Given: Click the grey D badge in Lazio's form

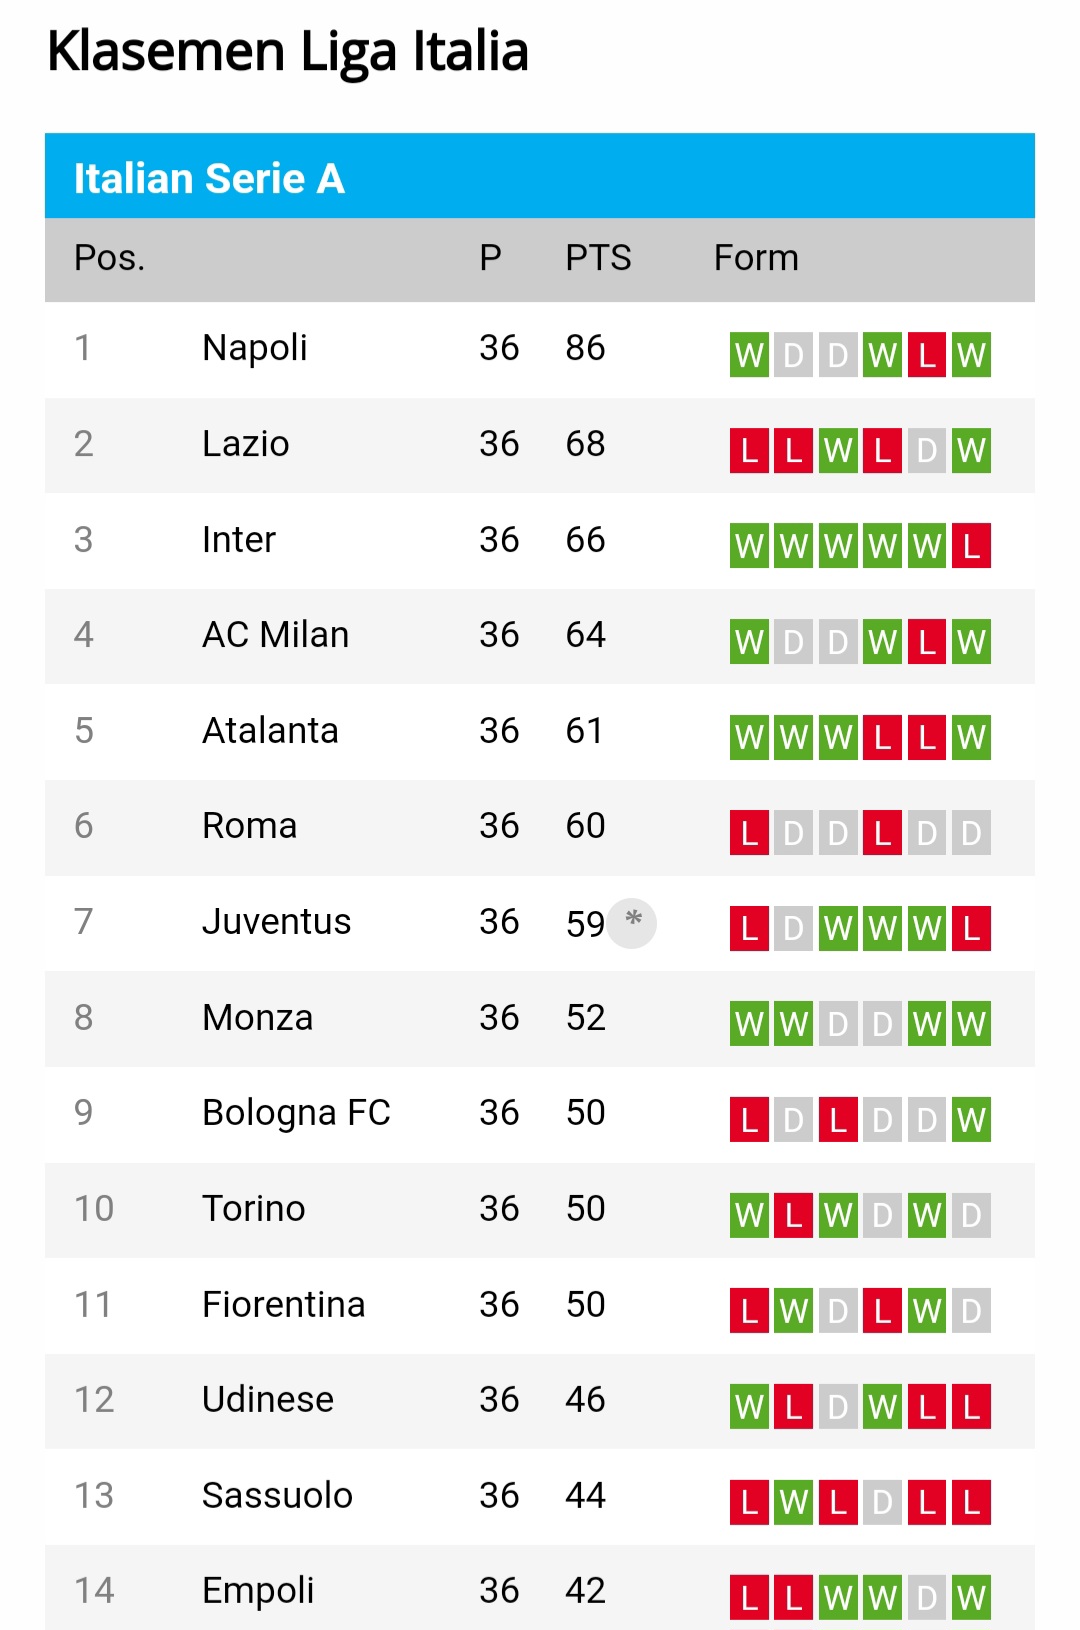Looking at the screenshot, I should click(927, 450).
